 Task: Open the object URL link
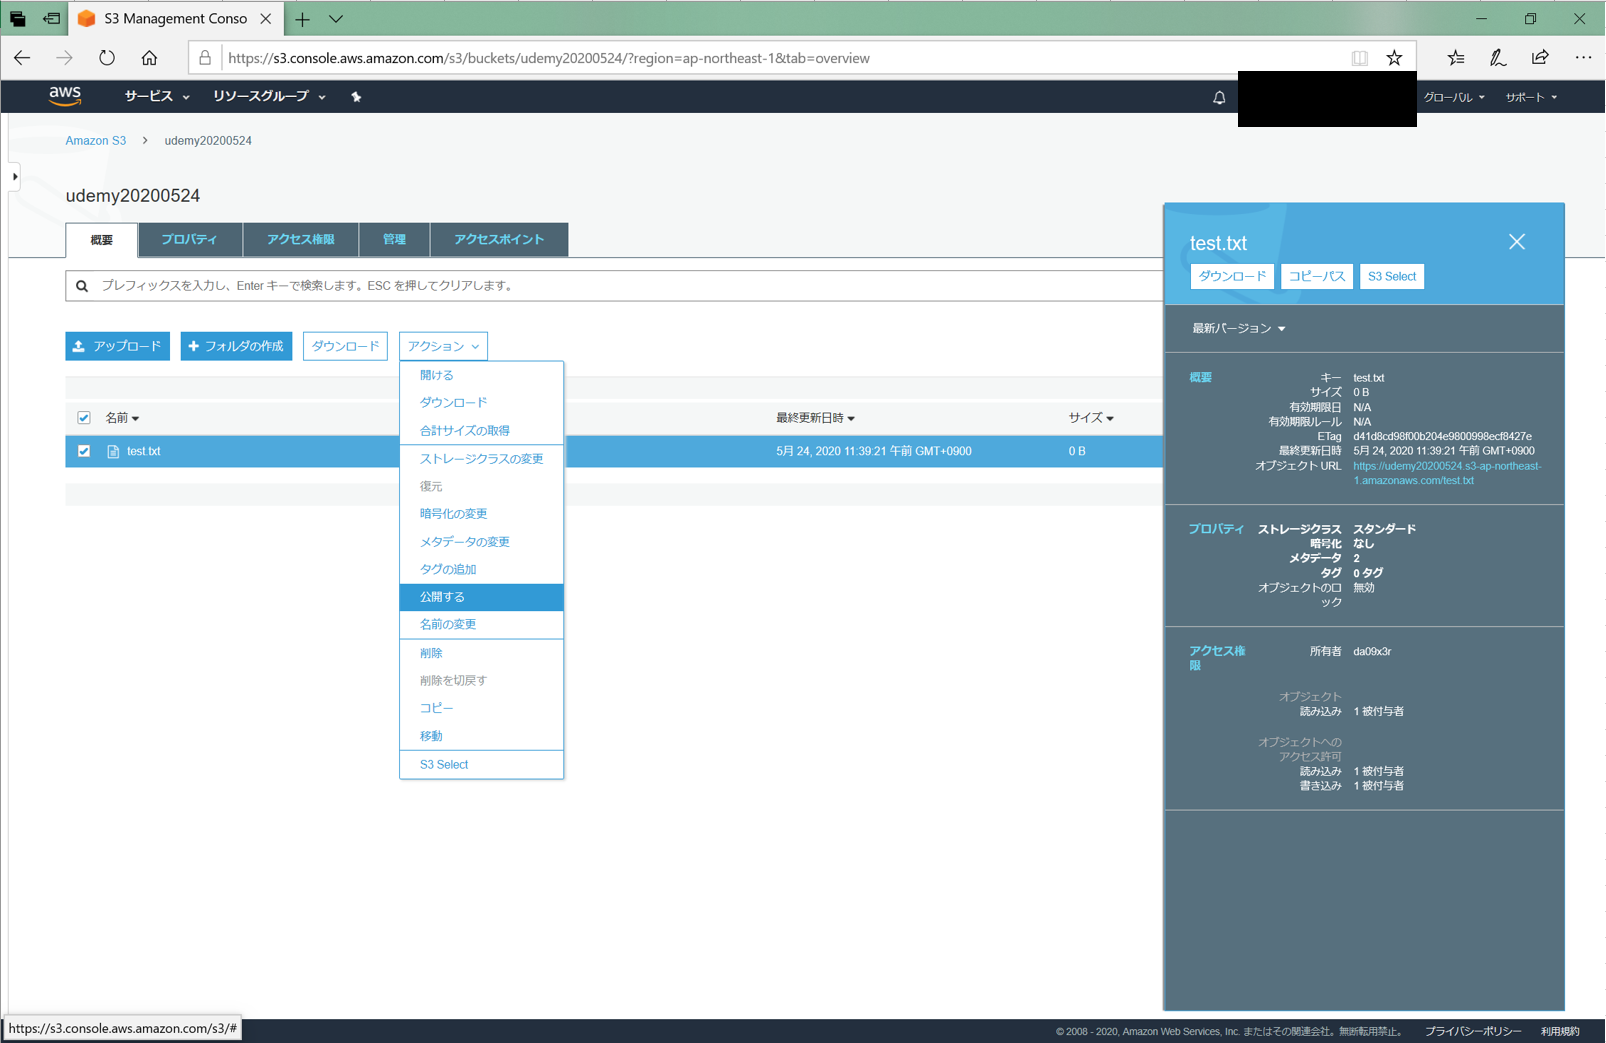point(1447,473)
